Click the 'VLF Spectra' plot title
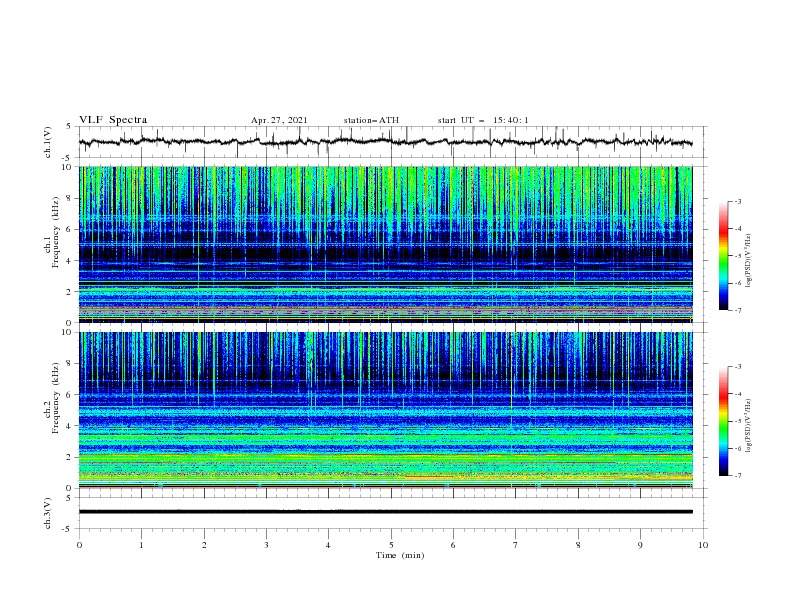 click(x=113, y=120)
